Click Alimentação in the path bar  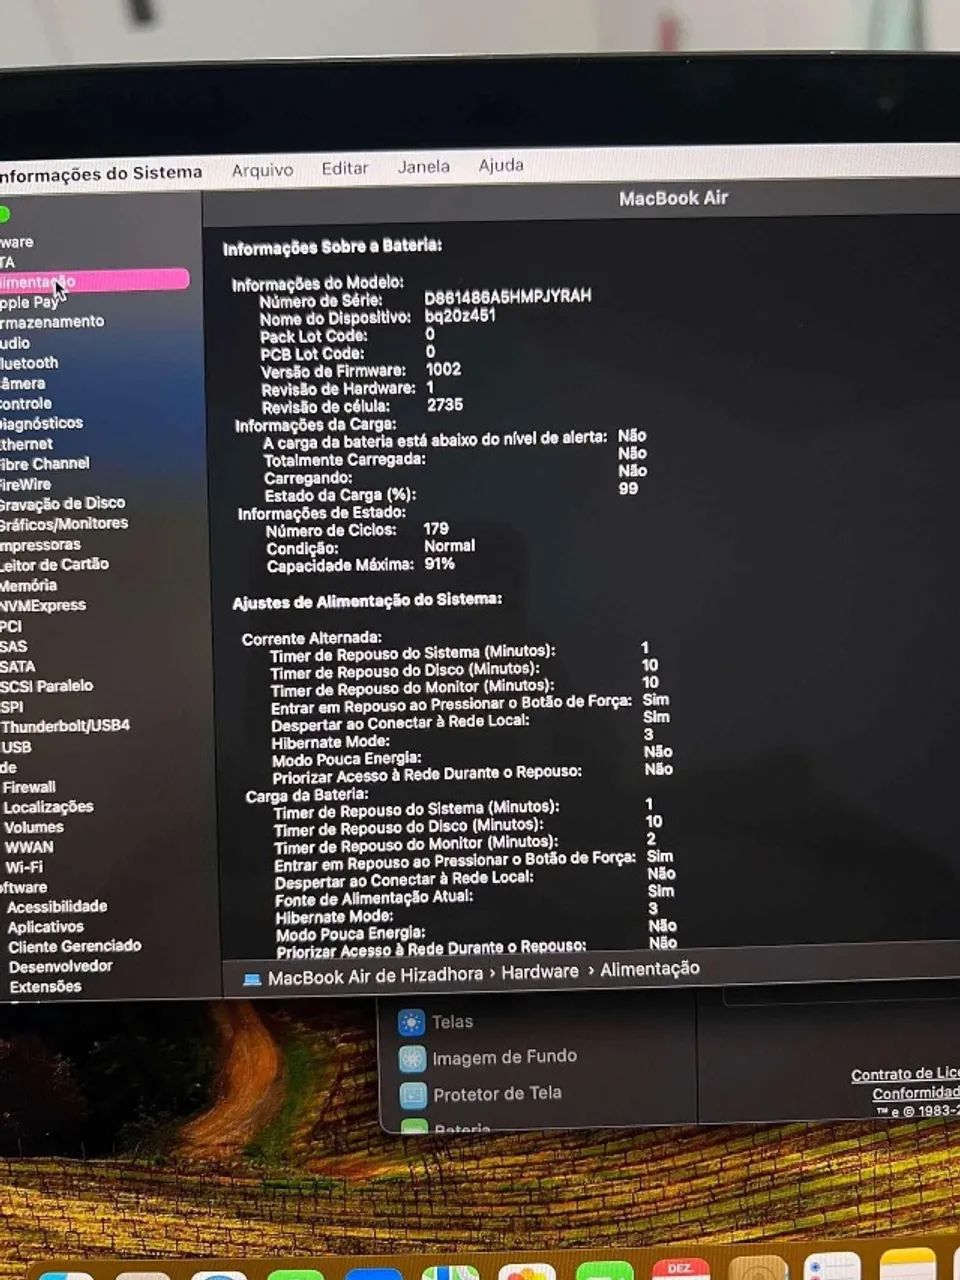pos(650,969)
